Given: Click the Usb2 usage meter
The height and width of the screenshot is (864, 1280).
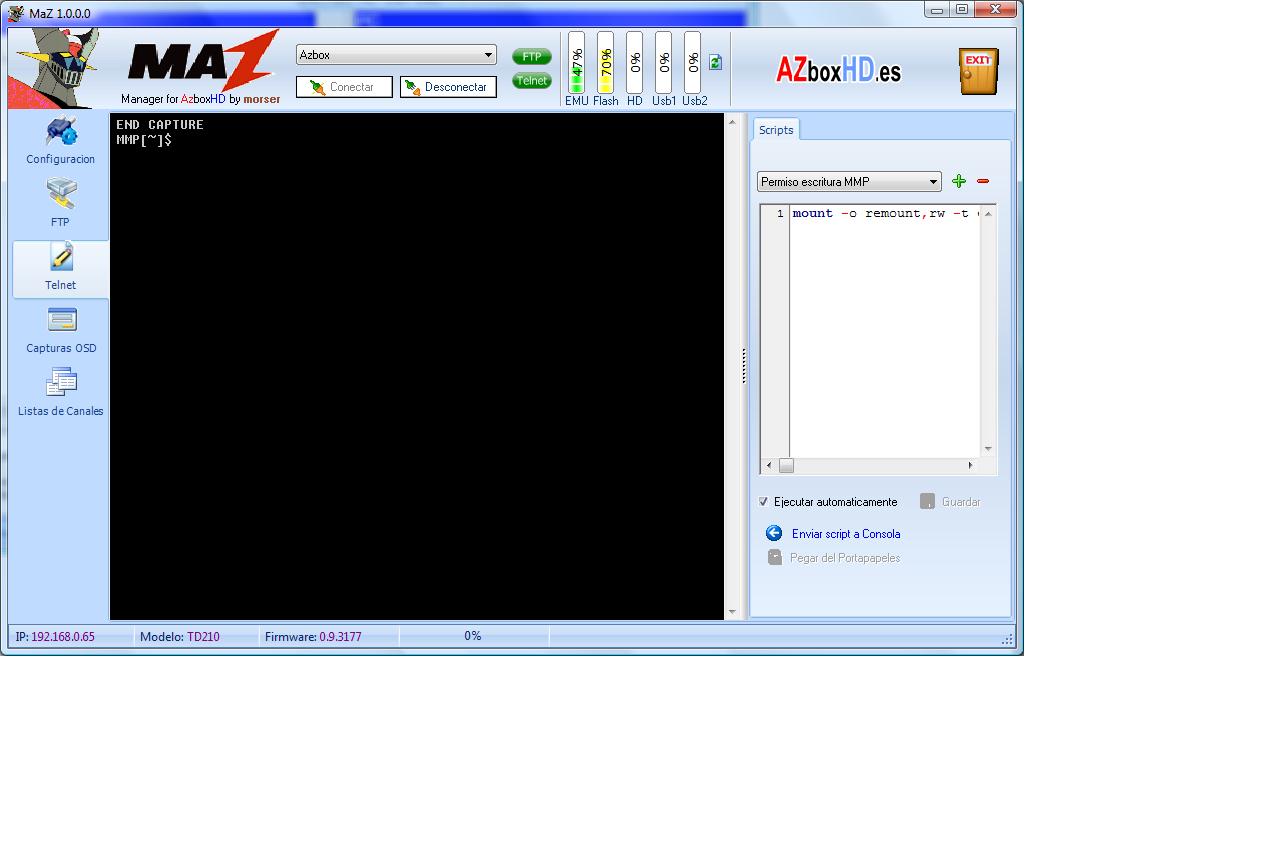Looking at the screenshot, I should 692,63.
